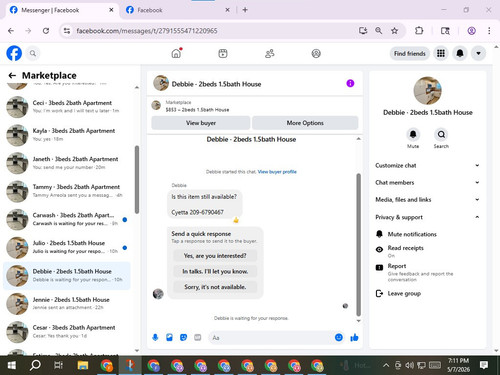Viewport: 500px width, 375px height.
Task: Click the message input field
Action: click(x=272, y=338)
